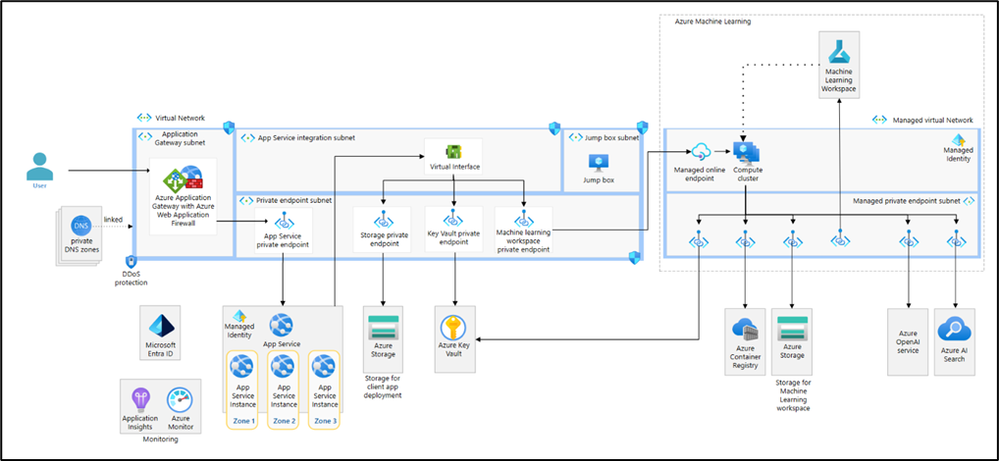Select the Compute cluster icon

746,153
